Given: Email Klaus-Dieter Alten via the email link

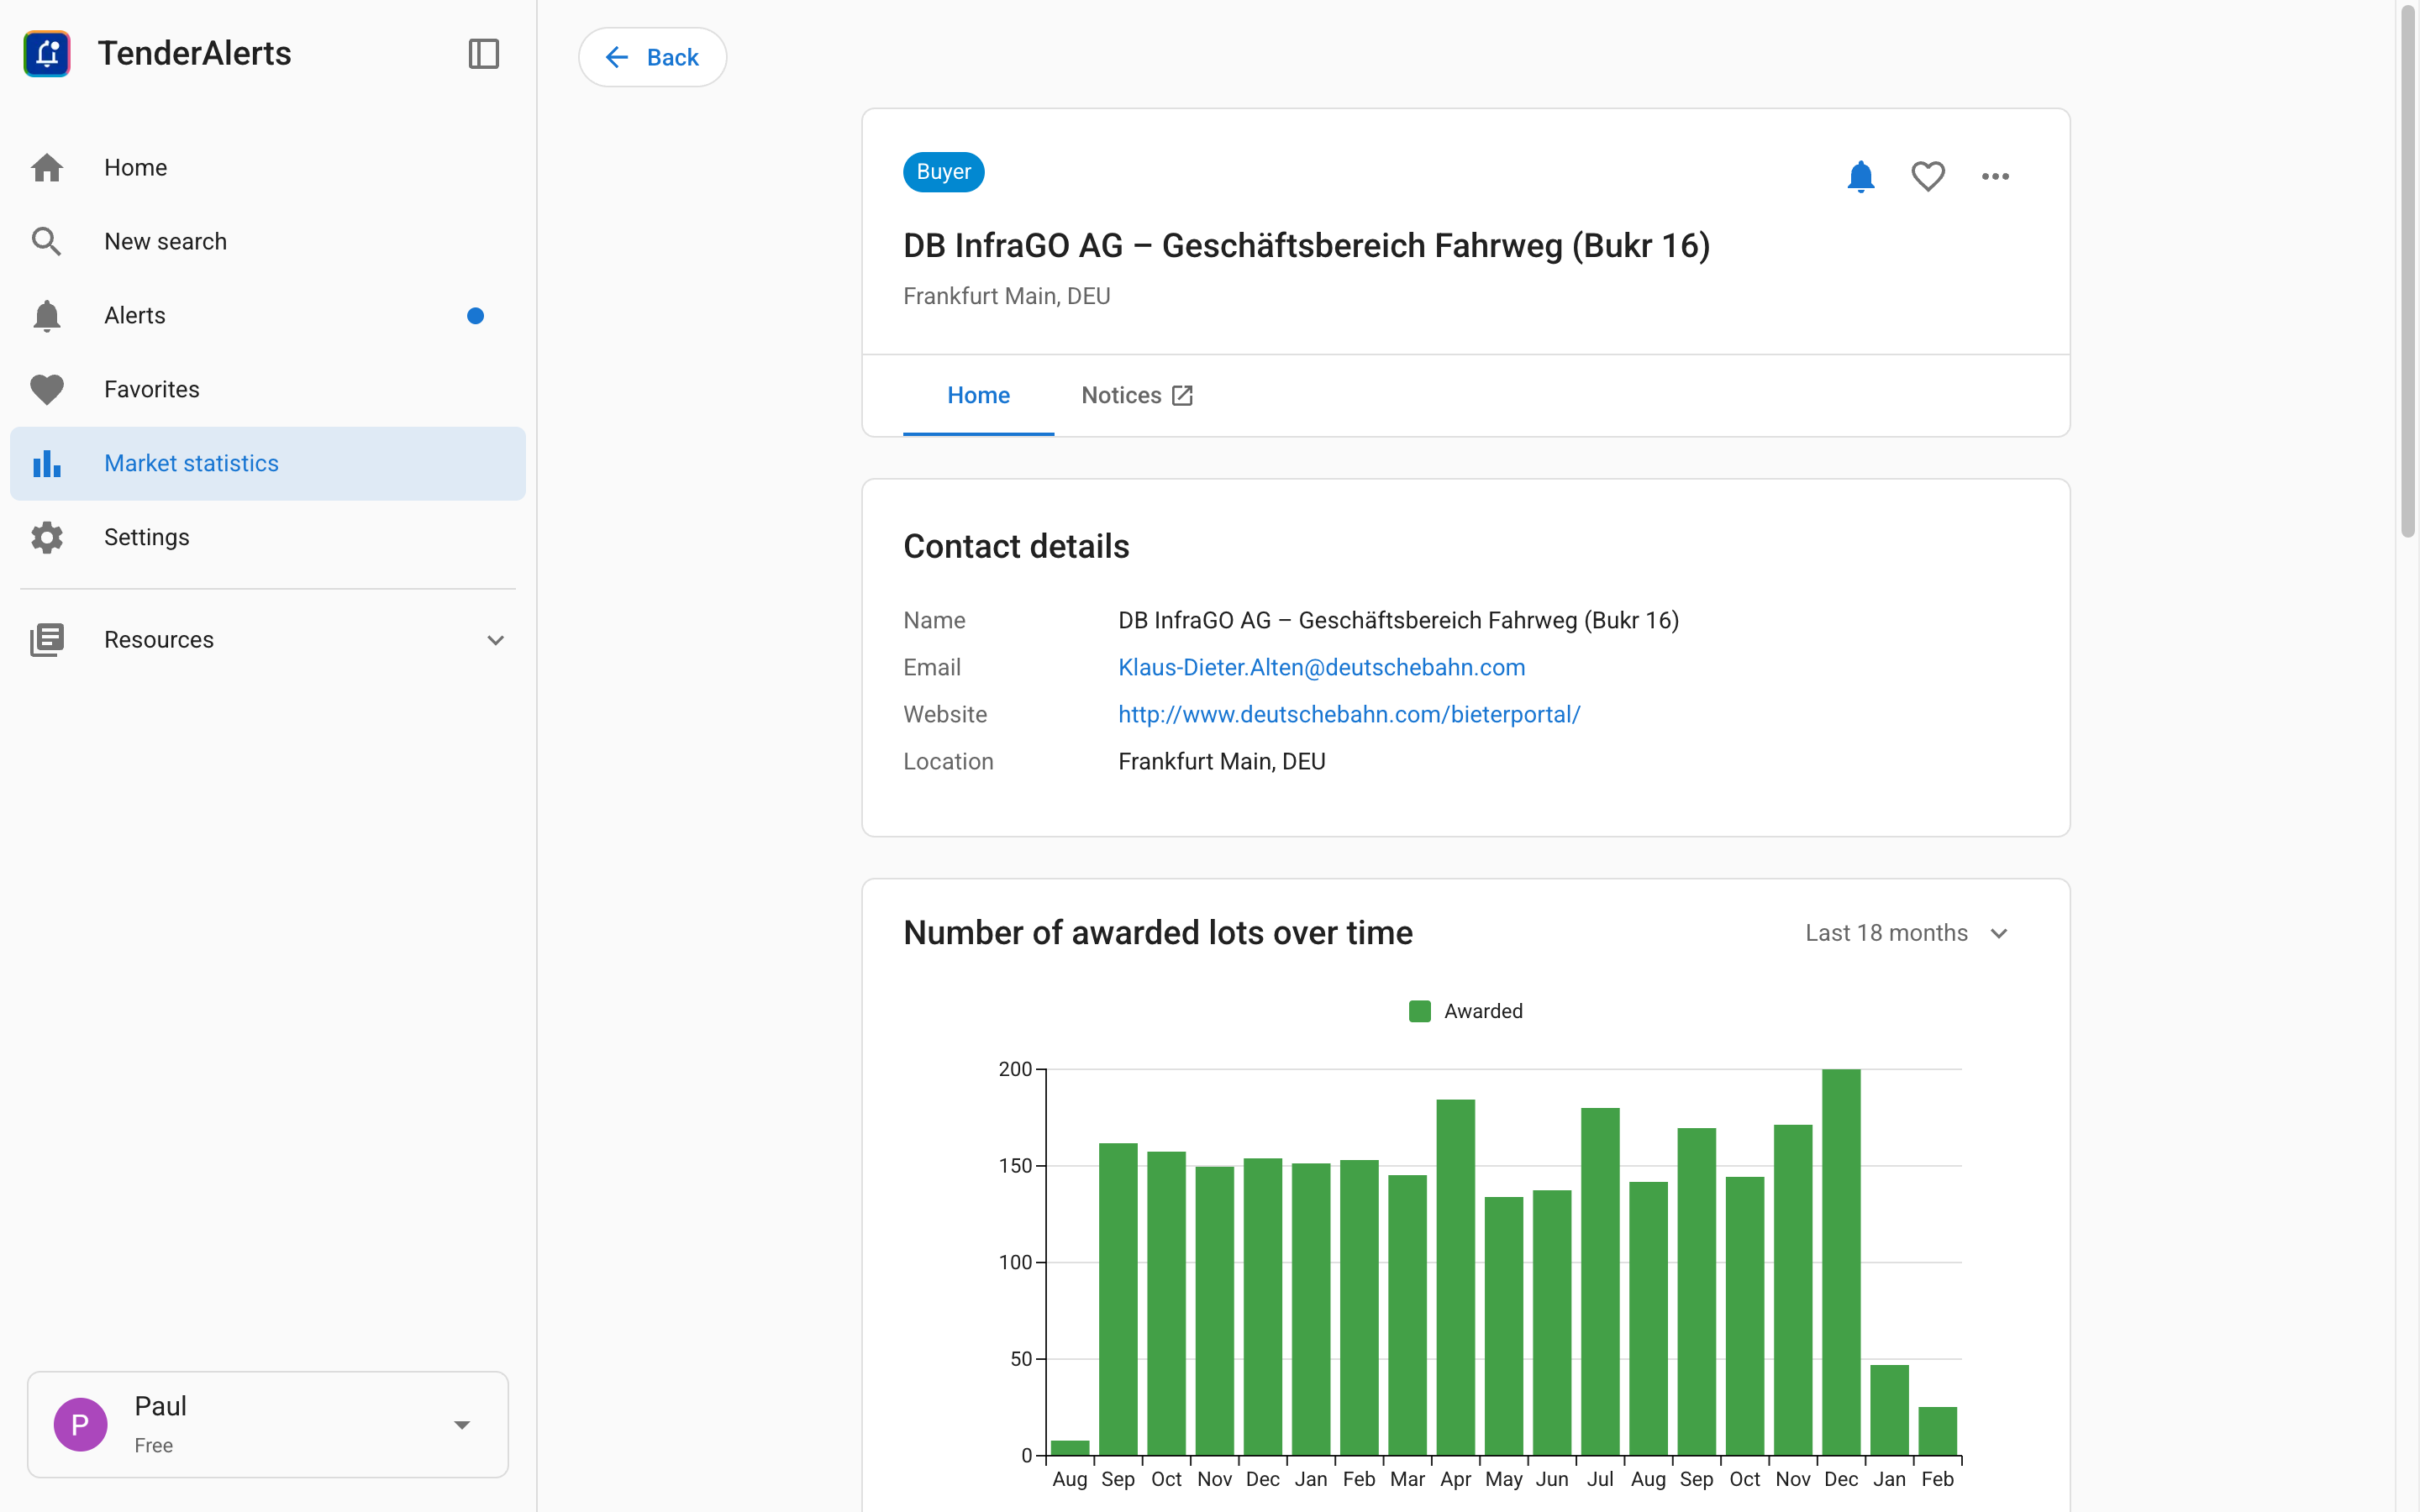Looking at the screenshot, I should 1321,667.
